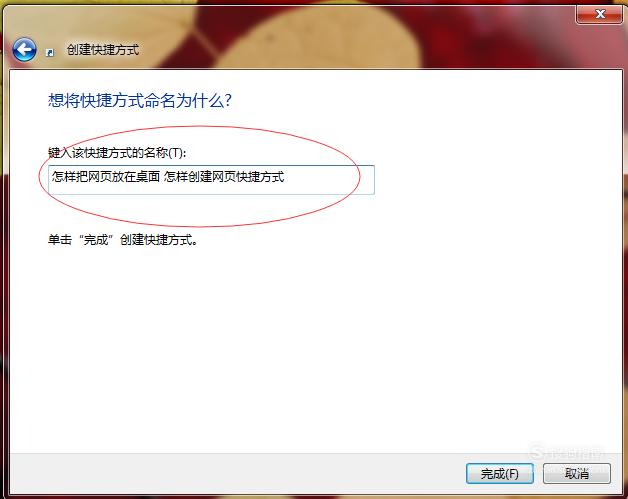Click the small shortcut icon beside title

point(50,52)
